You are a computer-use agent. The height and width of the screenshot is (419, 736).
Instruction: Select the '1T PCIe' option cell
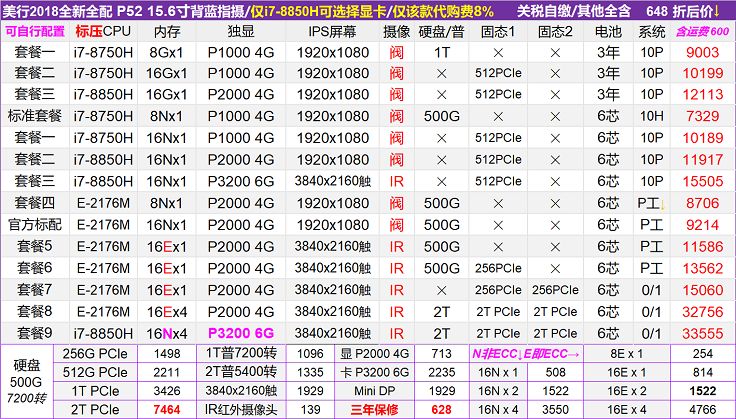point(95,391)
